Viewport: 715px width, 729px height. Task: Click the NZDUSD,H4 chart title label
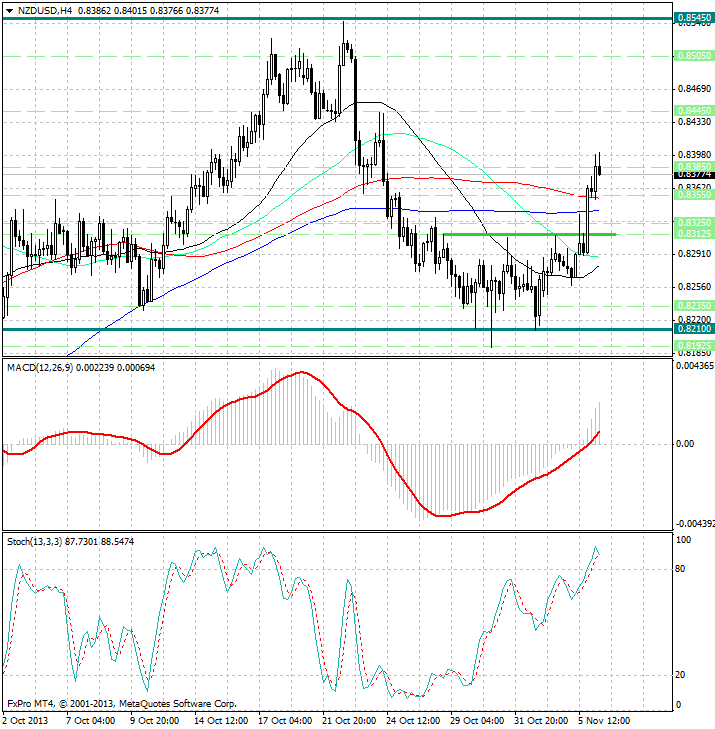[x=40, y=10]
